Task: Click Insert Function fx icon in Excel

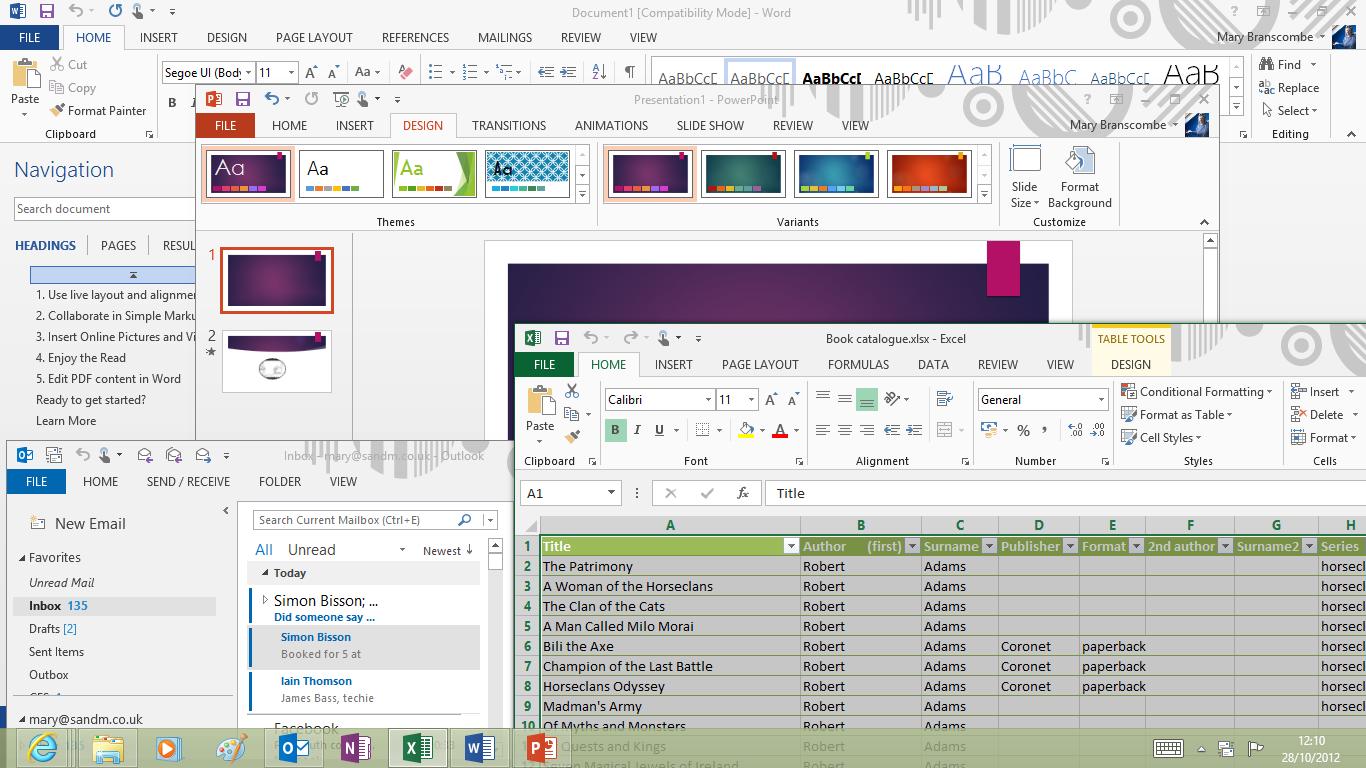Action: (742, 493)
